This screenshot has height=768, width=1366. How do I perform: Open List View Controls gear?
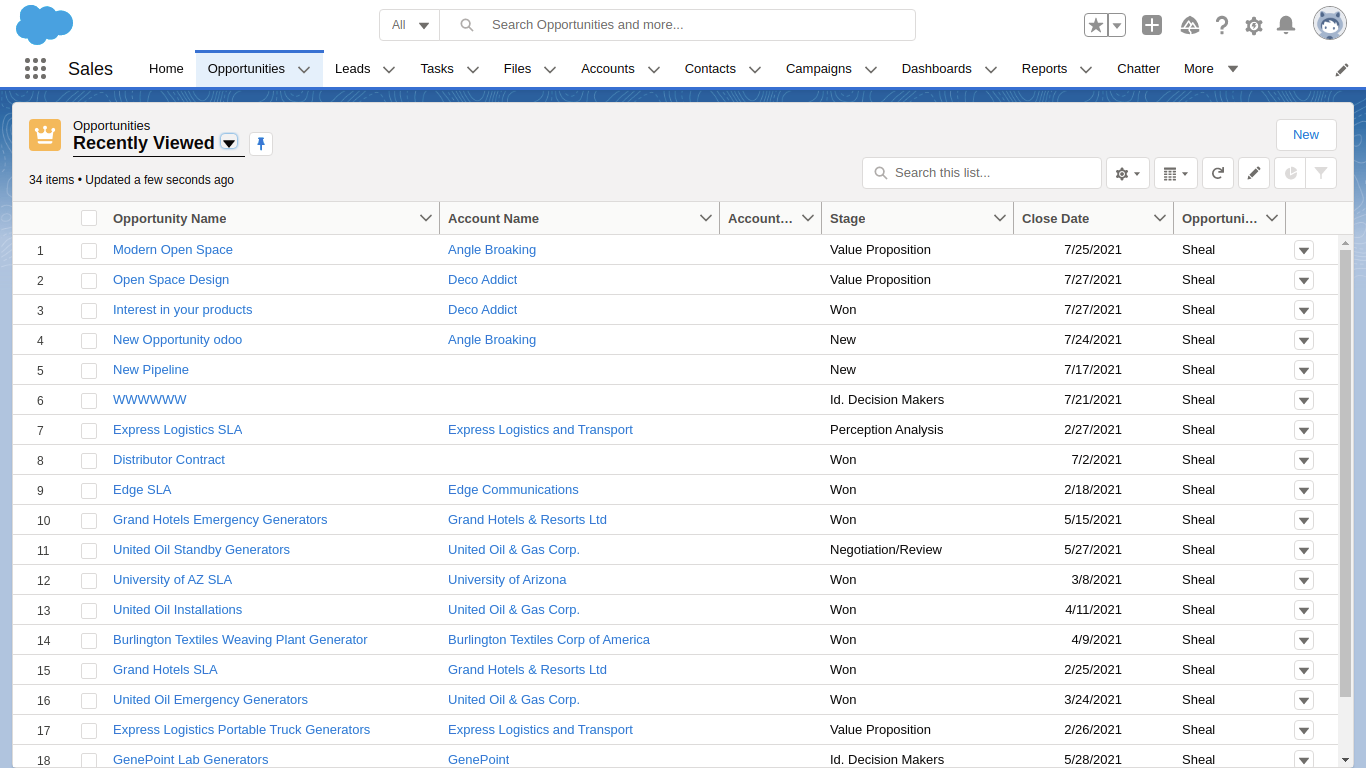[1127, 173]
